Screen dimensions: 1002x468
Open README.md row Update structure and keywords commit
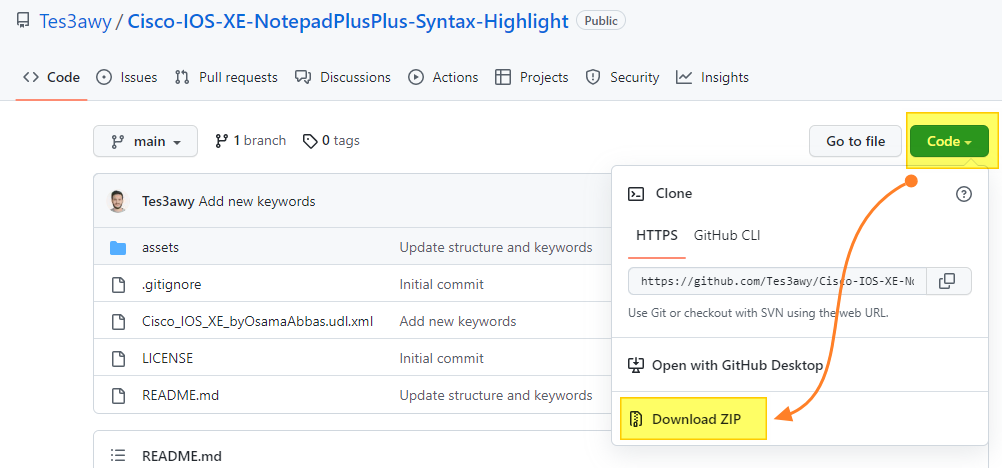pos(496,395)
